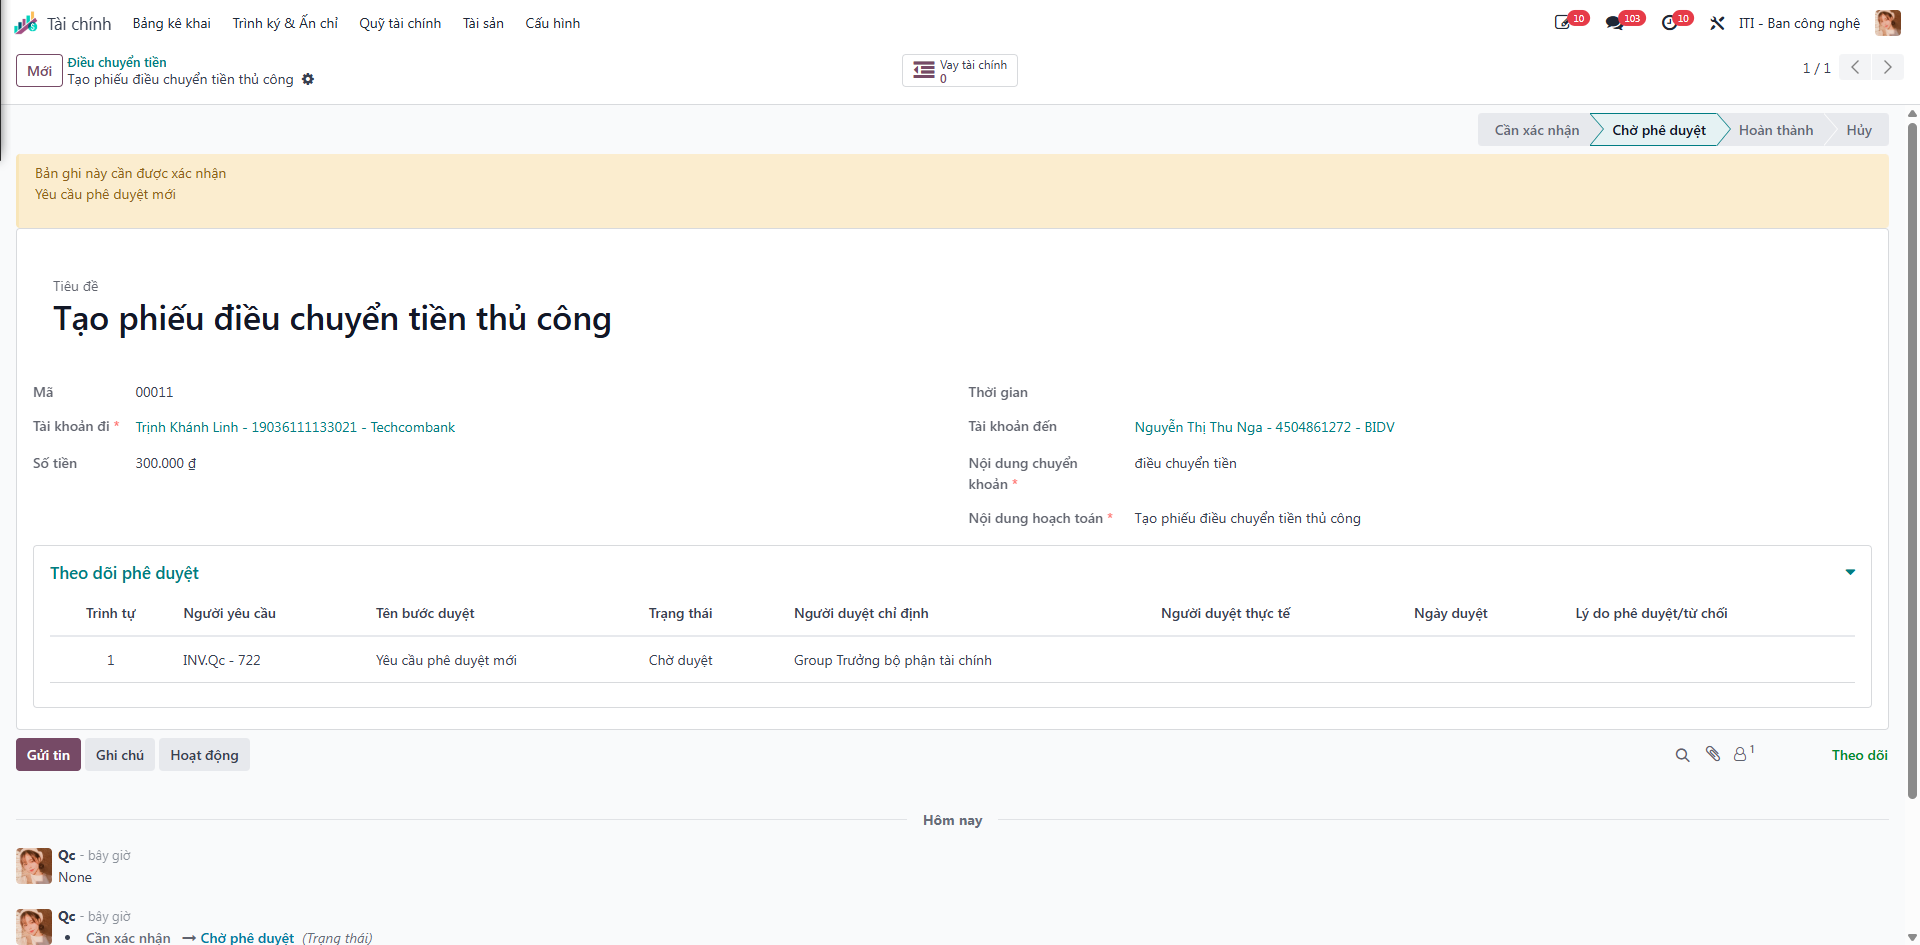Open the chat messages icon with badge 103
This screenshot has height=945, width=1920.
click(x=1614, y=23)
